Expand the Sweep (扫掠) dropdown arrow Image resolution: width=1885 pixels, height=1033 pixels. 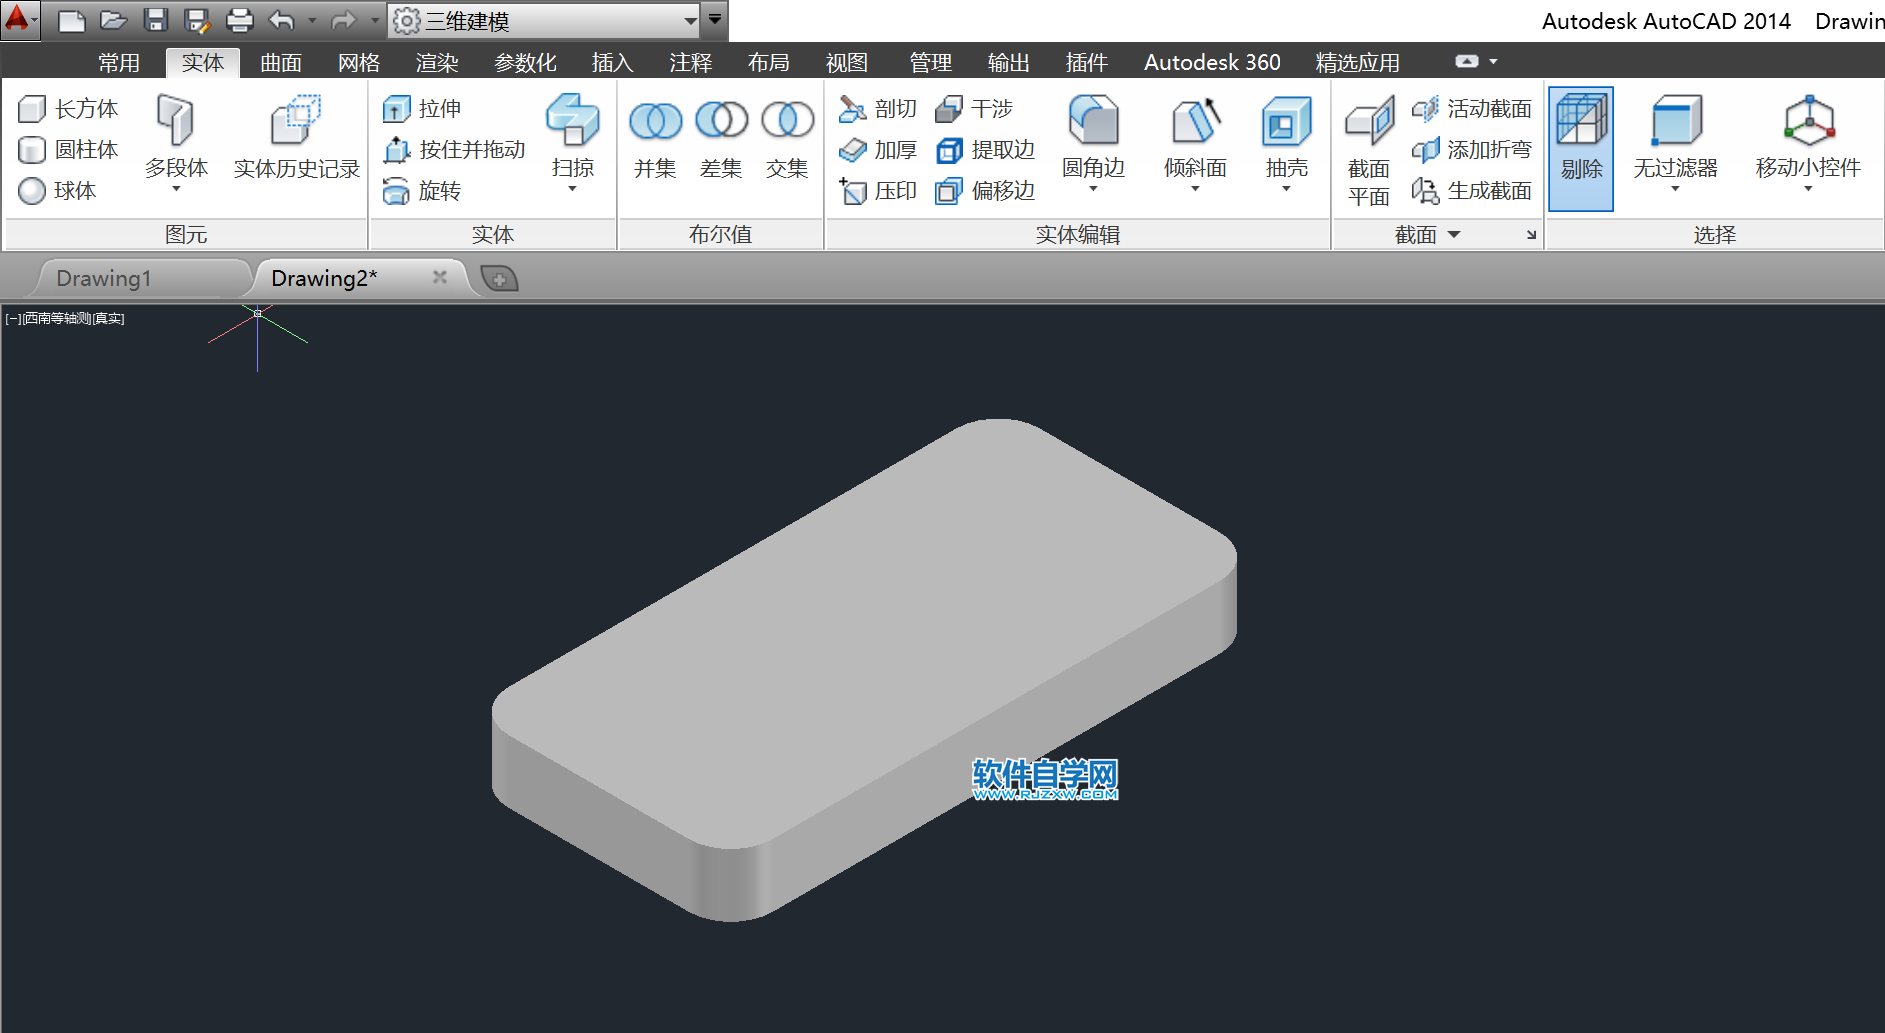(x=573, y=189)
